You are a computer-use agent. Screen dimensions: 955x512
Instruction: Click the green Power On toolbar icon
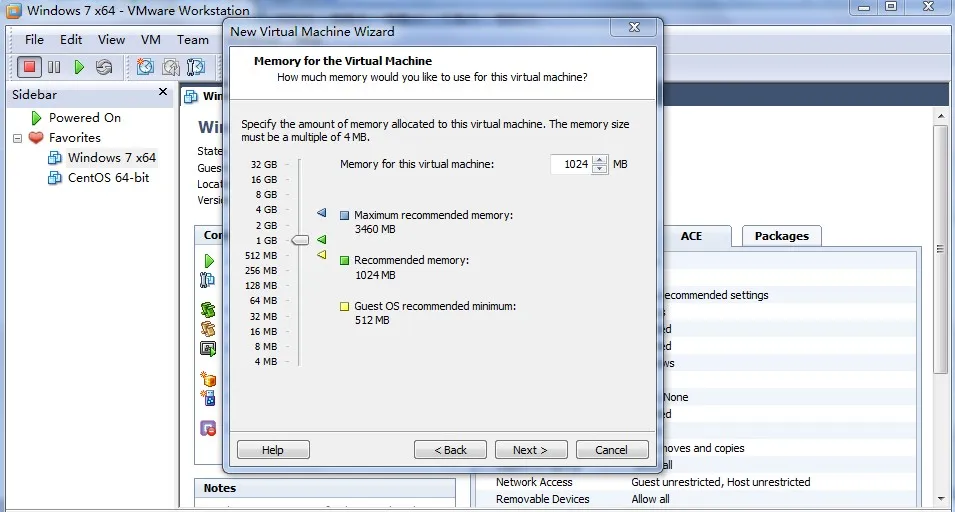coord(79,67)
